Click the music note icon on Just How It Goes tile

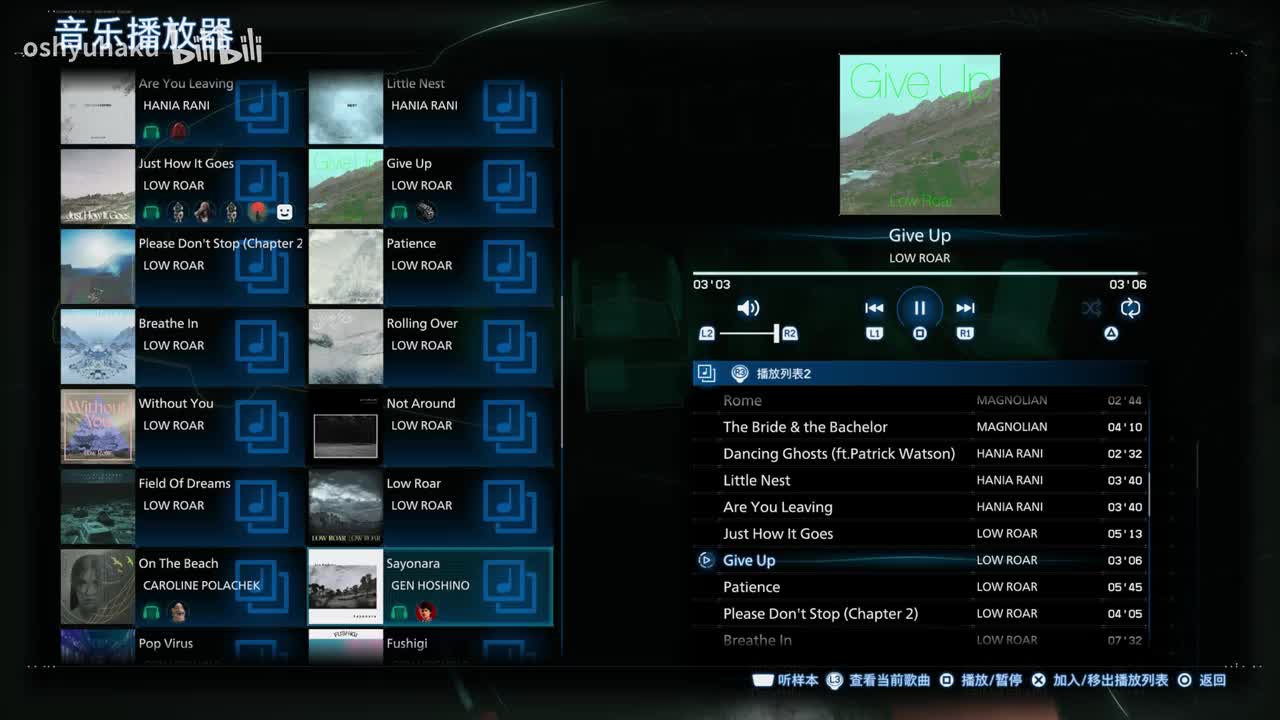point(261,188)
